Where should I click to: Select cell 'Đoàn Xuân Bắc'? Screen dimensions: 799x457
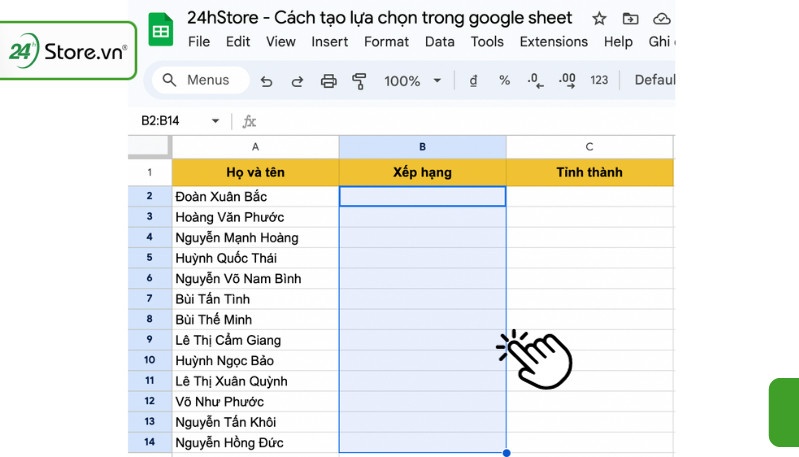[255, 196]
